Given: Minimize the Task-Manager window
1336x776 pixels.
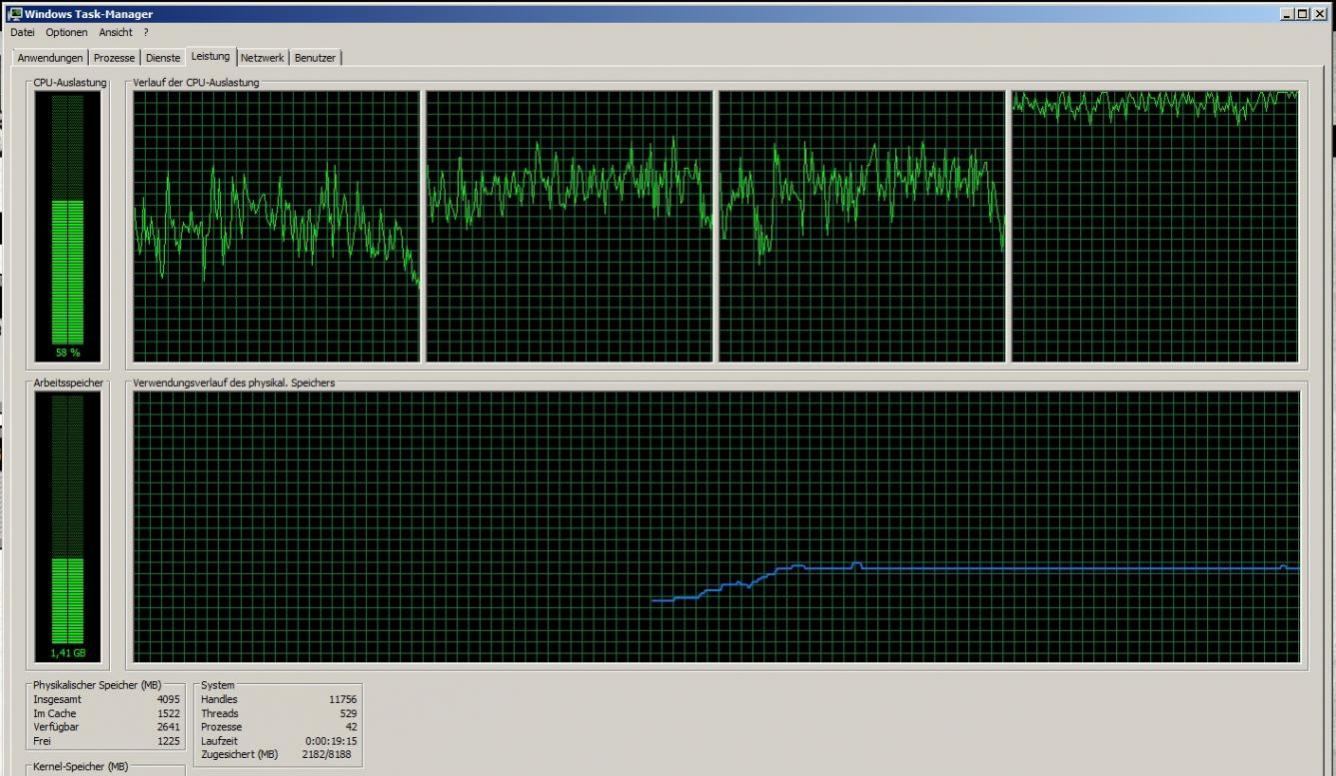Looking at the screenshot, I should (1286, 14).
